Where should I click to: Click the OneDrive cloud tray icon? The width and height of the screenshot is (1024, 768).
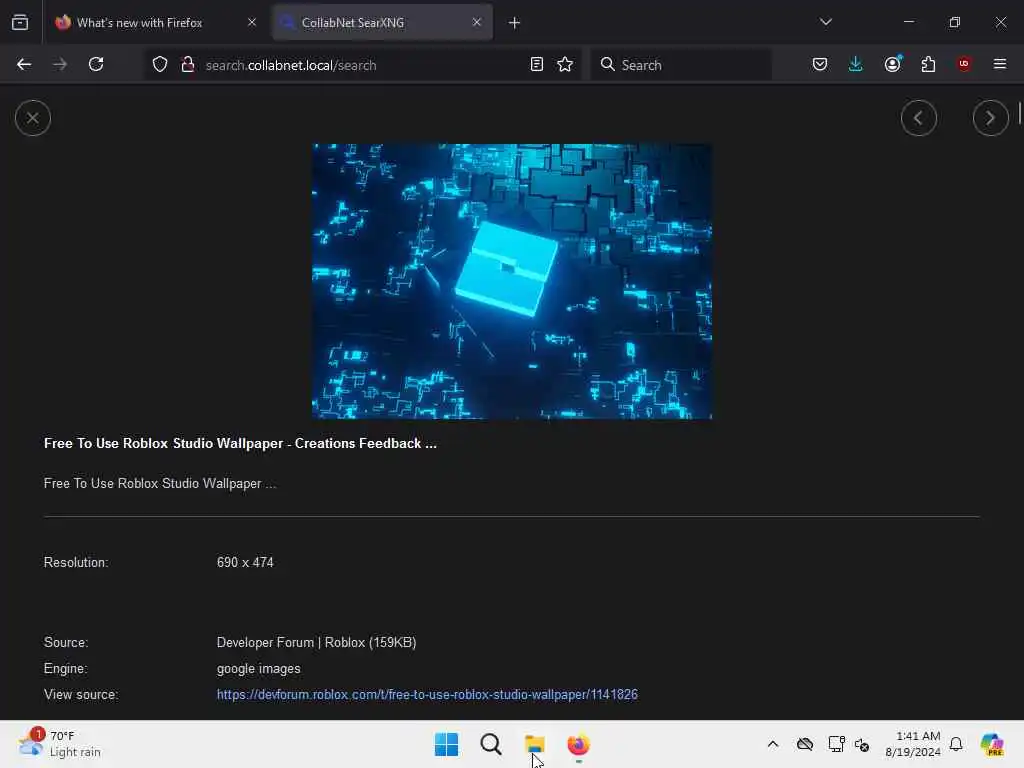tap(805, 744)
